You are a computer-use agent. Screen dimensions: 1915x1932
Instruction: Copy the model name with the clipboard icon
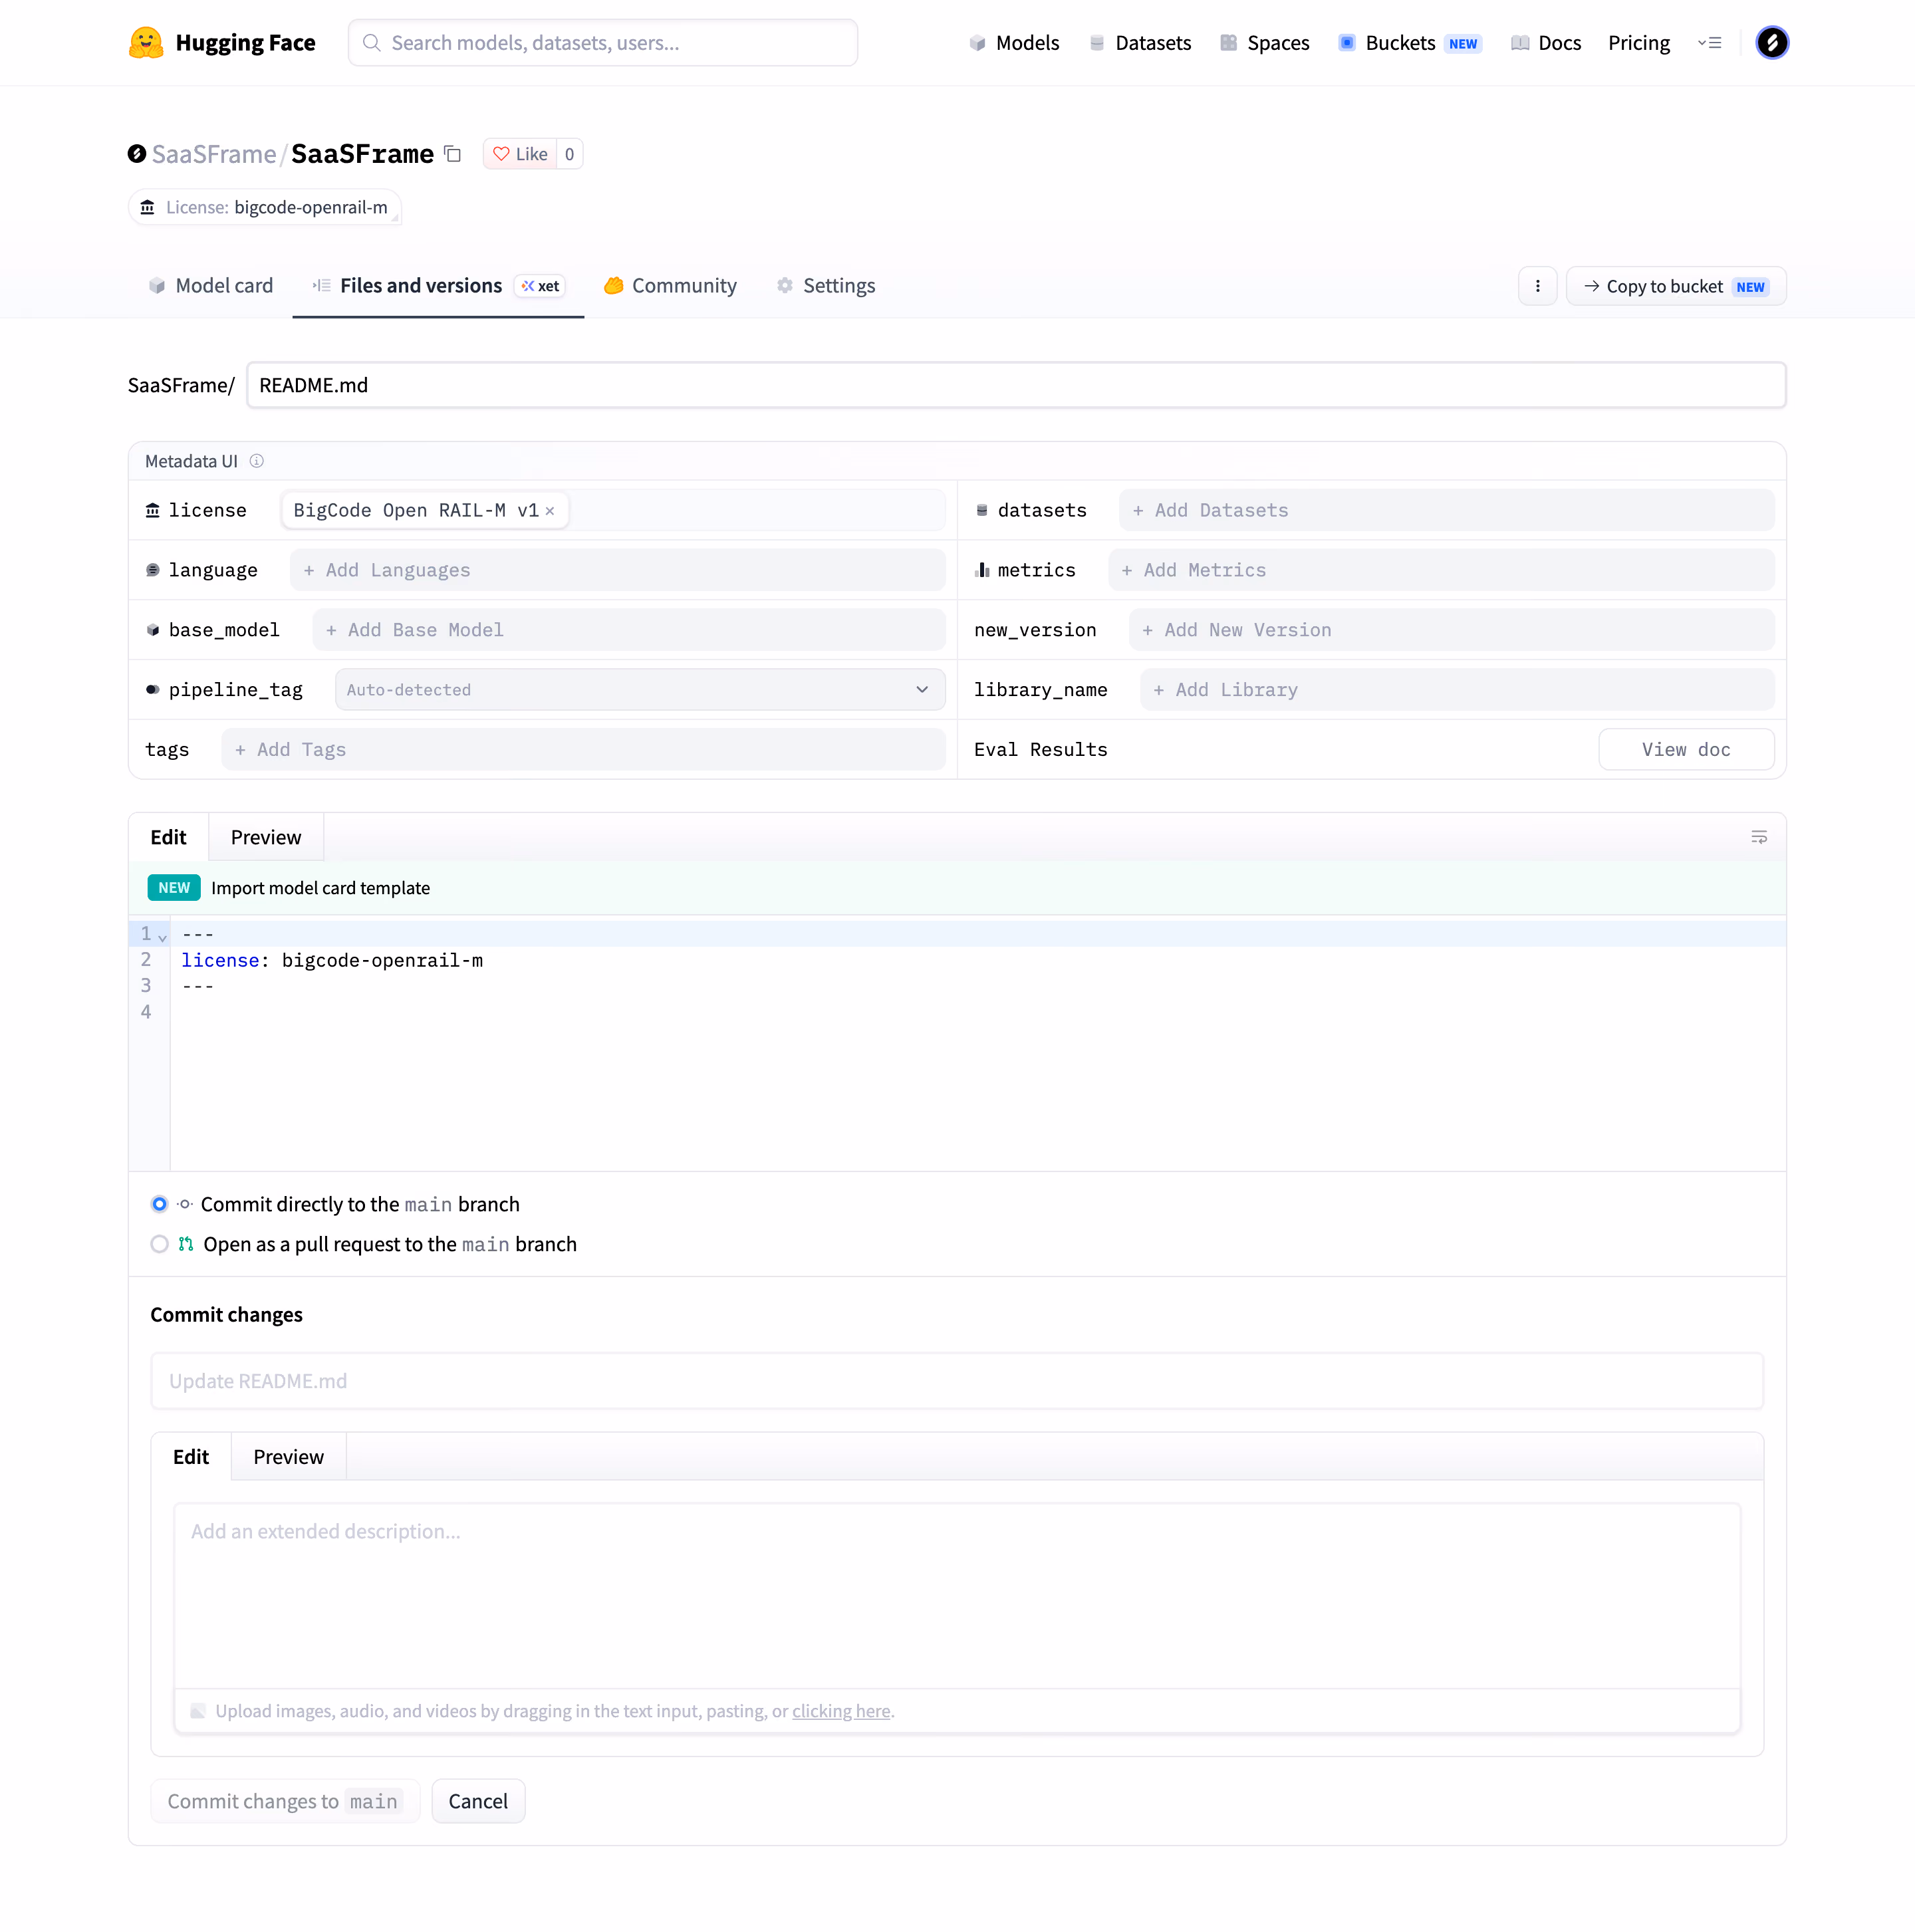point(453,154)
